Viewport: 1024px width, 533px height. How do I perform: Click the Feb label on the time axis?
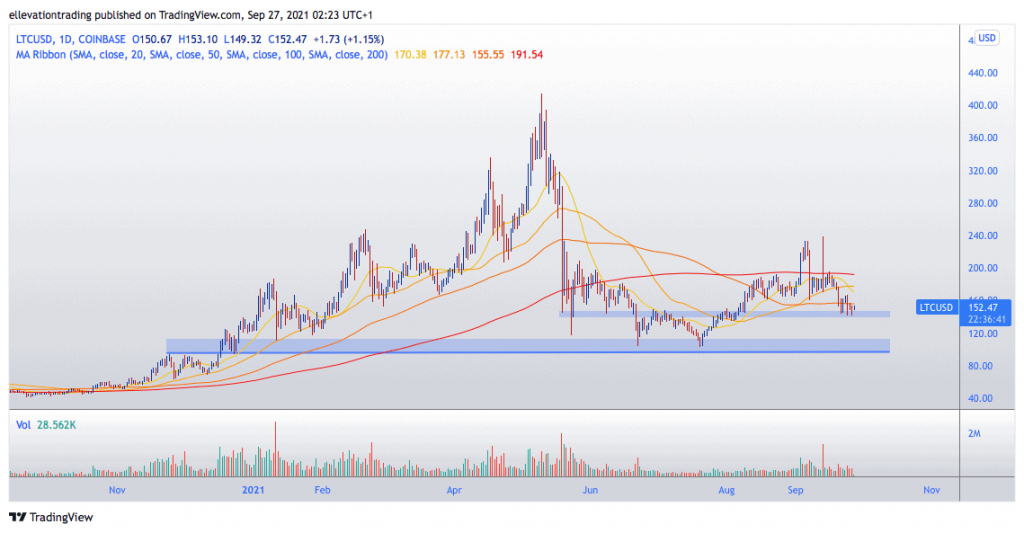[322, 490]
